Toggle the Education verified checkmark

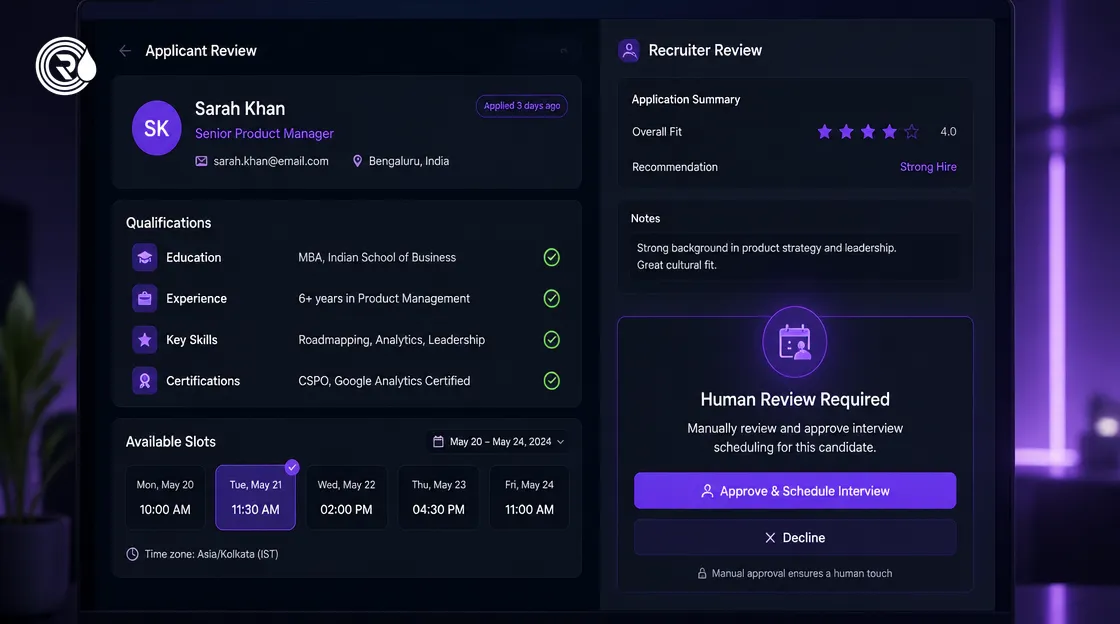pos(551,257)
